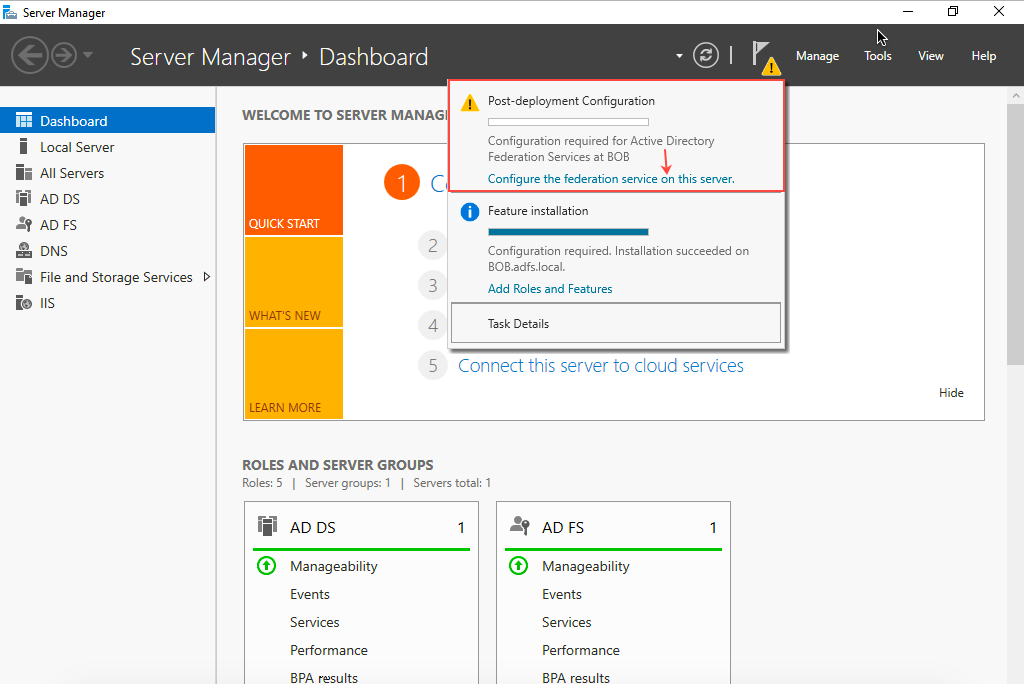Click the vertical scrollbar thumb
1024x684 pixels.
pyautogui.click(x=1016, y=235)
